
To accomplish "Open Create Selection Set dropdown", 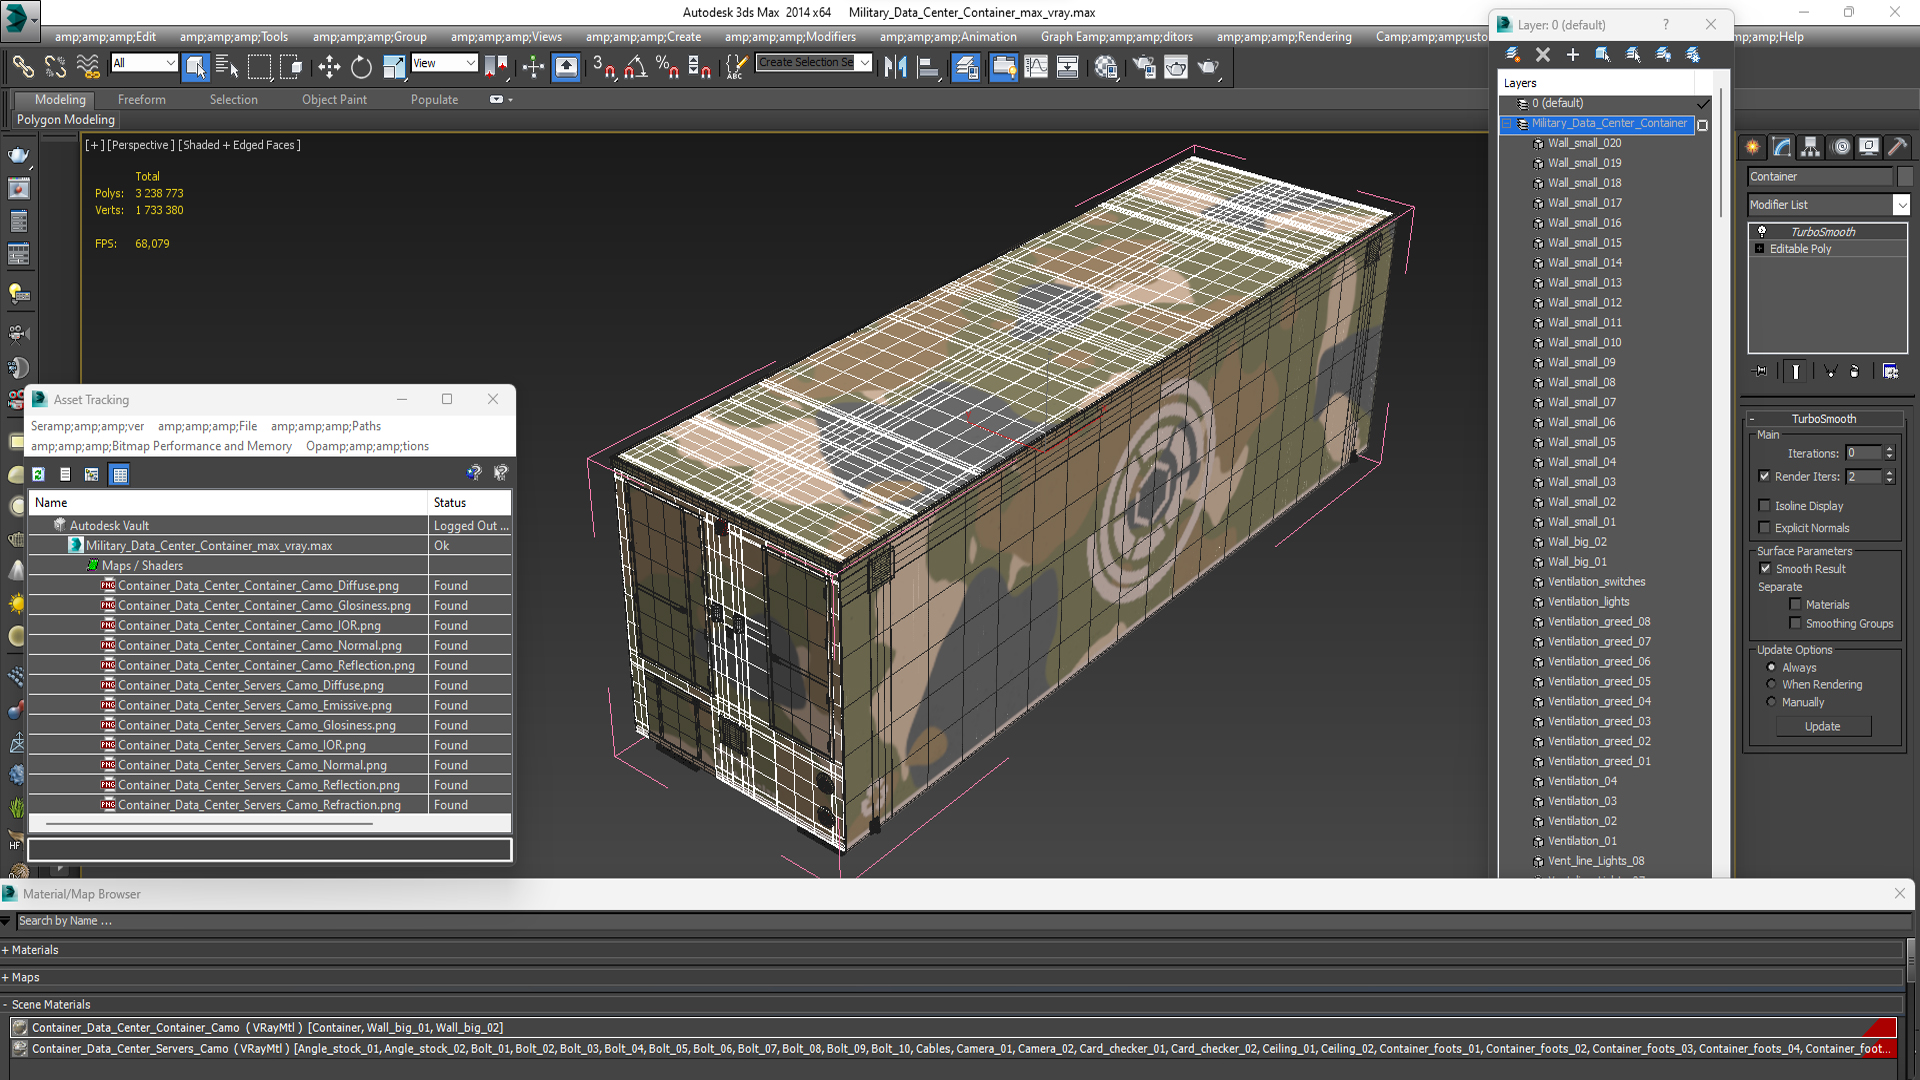I will pyautogui.click(x=865, y=63).
